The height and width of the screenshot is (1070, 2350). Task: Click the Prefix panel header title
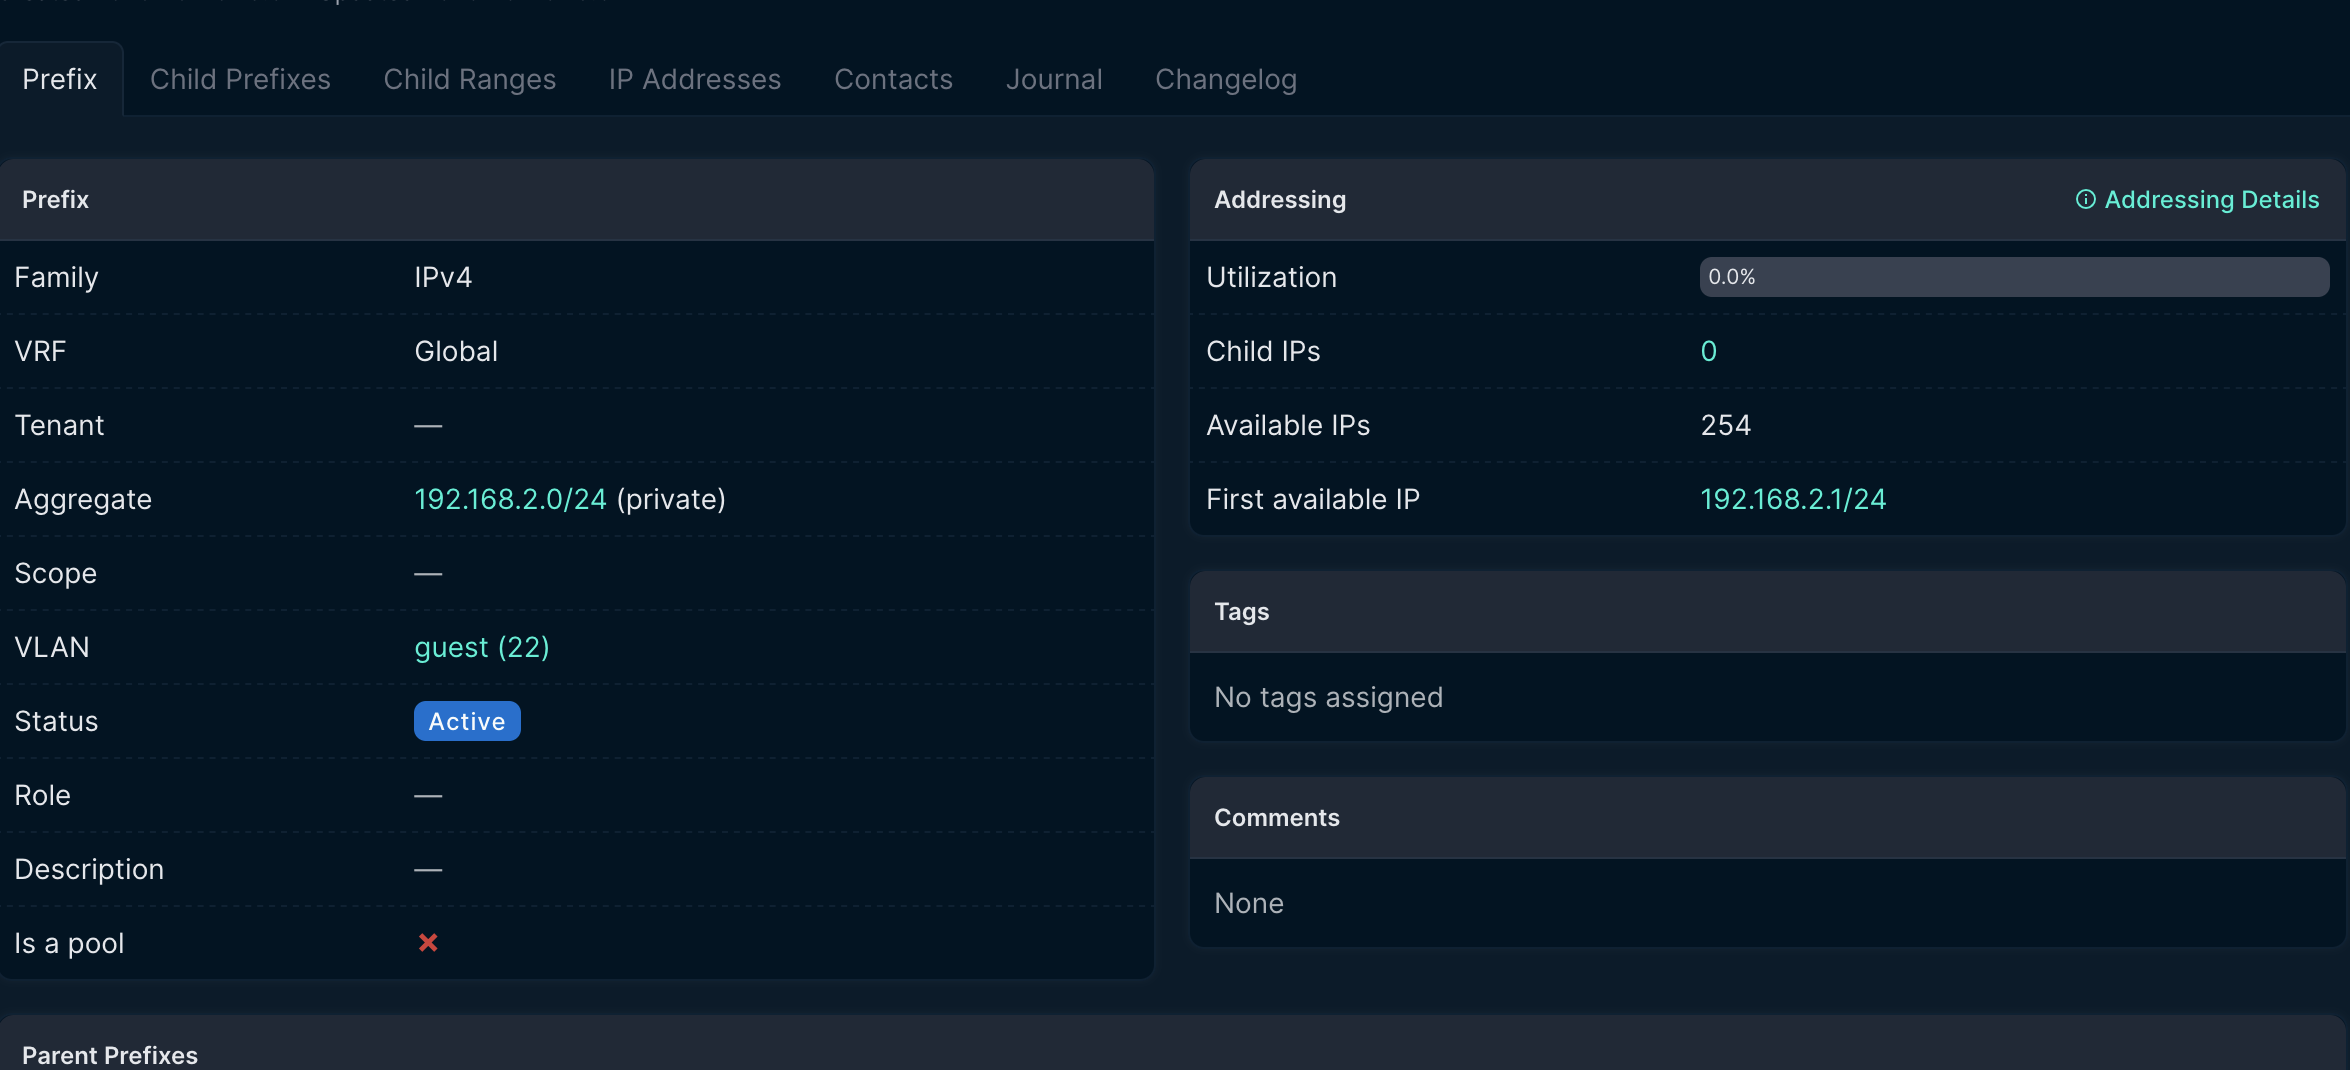pyautogui.click(x=56, y=200)
